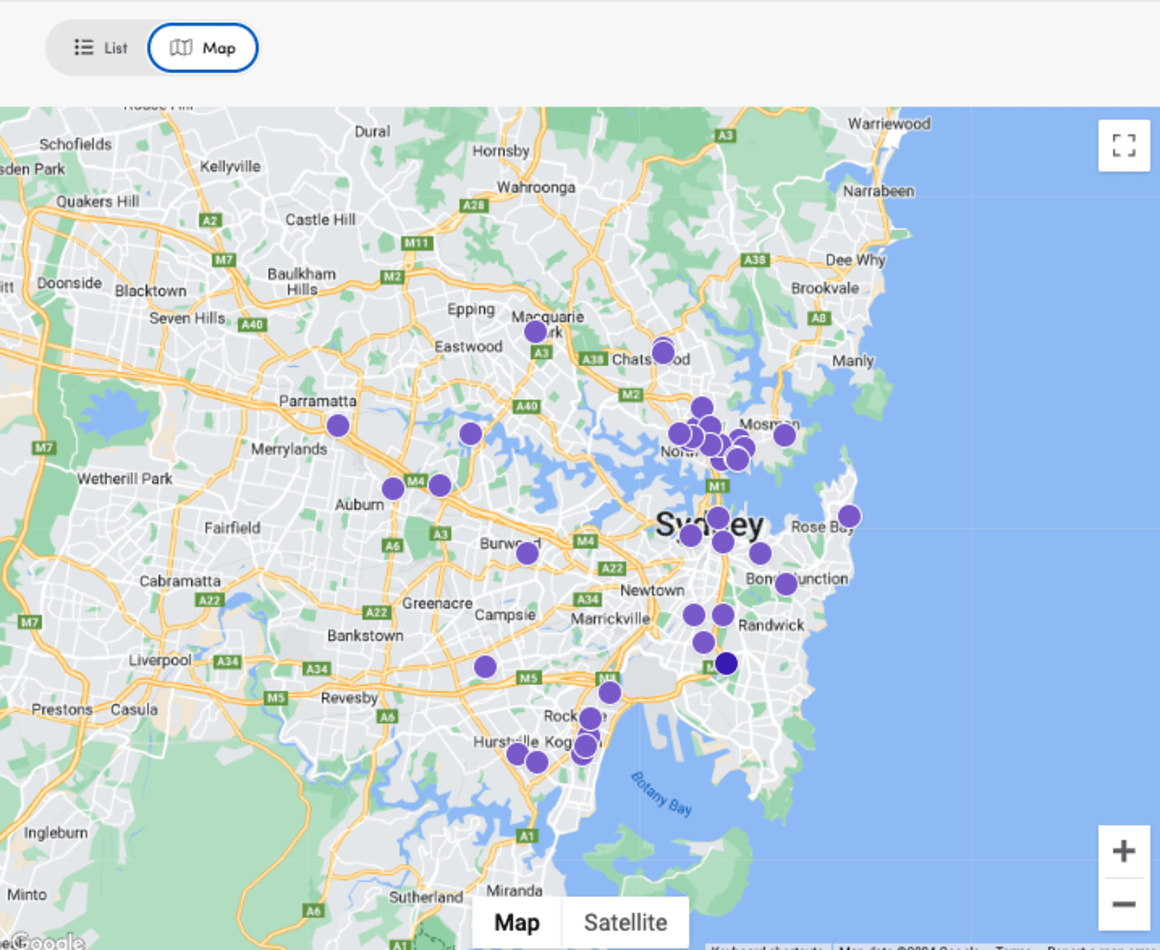Click the Bankstown suburb label
1160x950 pixels.
365,636
